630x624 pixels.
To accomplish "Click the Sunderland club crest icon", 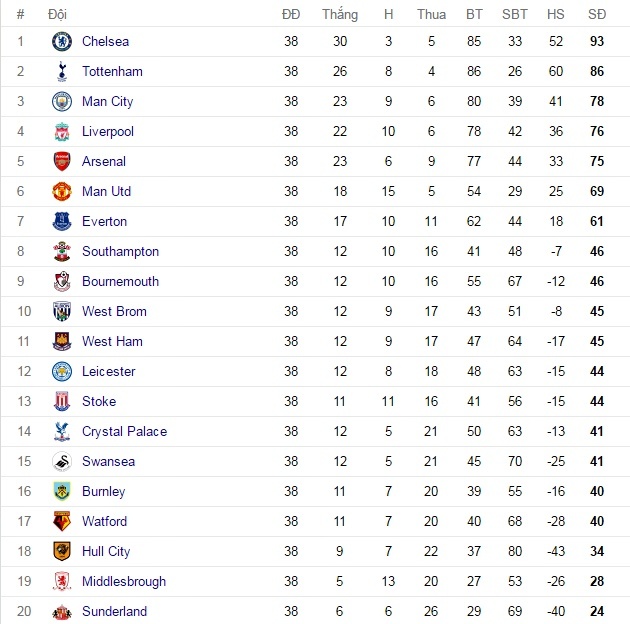I will point(62,612).
